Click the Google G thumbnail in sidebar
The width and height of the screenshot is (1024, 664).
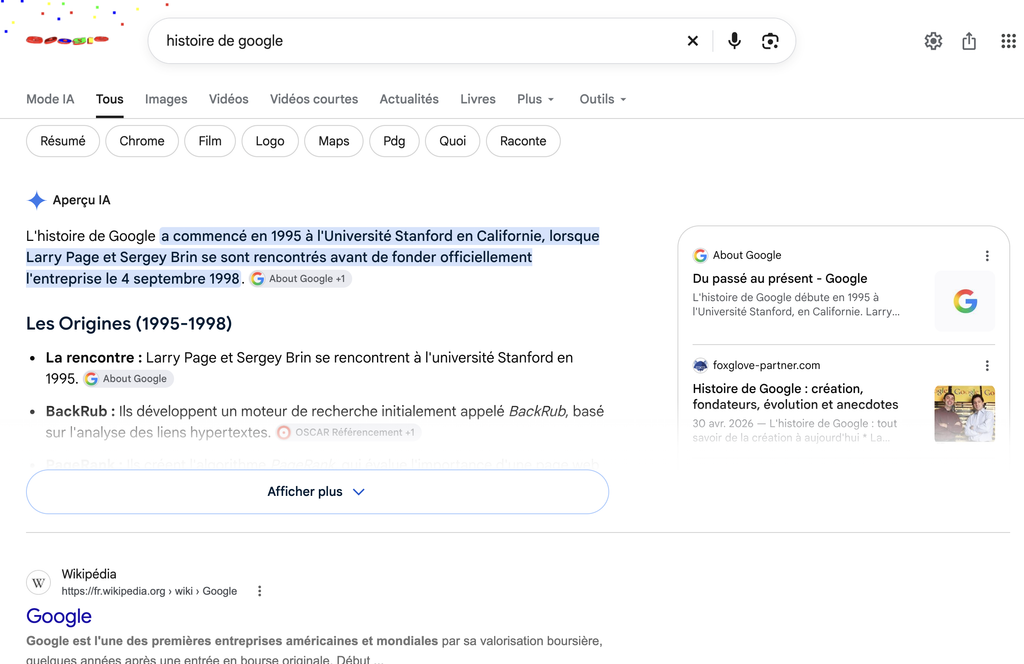965,301
